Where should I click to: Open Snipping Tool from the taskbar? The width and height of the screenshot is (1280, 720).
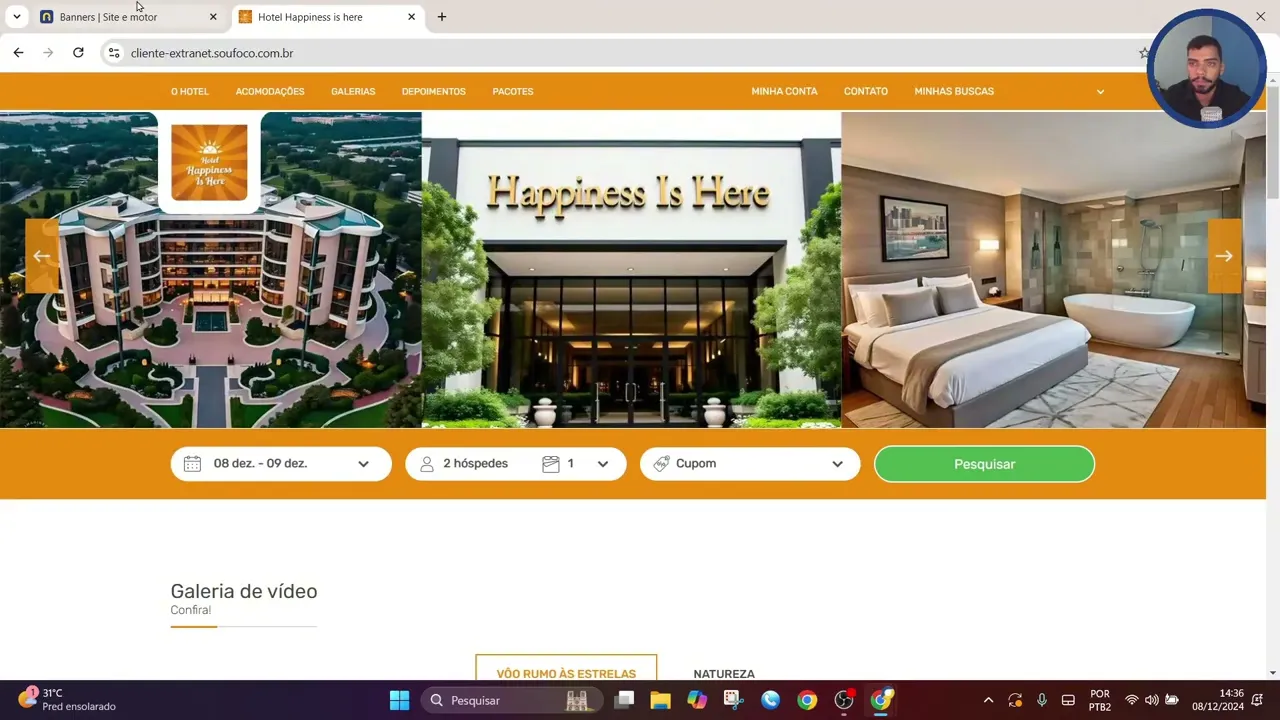coord(733,700)
